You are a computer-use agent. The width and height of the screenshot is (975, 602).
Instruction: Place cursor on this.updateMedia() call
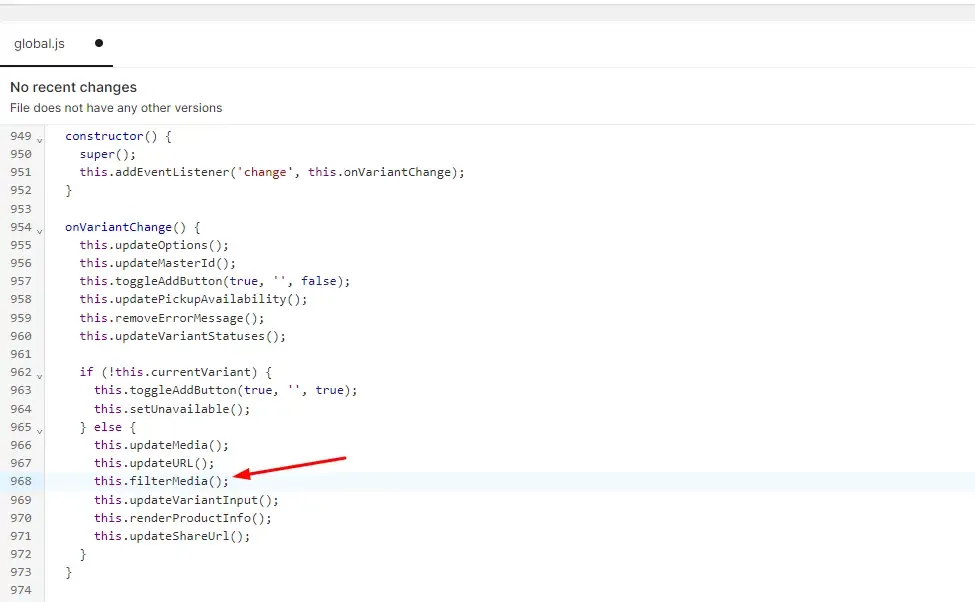pyautogui.click(x=161, y=445)
